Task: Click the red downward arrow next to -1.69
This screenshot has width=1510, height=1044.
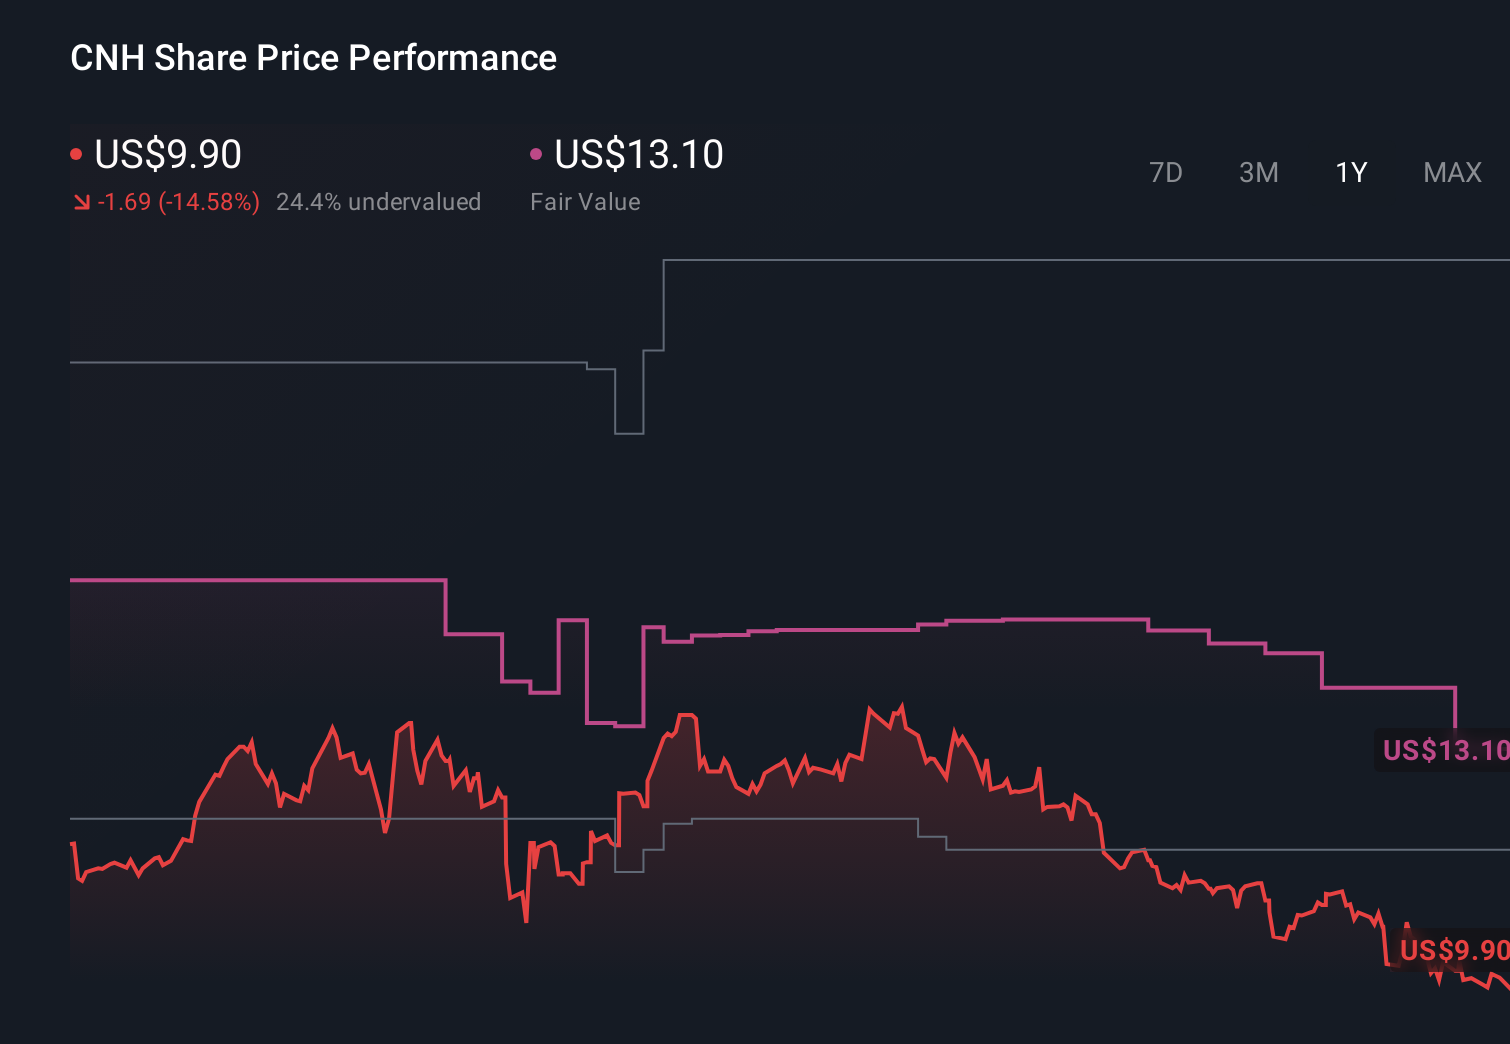Action: click(81, 202)
